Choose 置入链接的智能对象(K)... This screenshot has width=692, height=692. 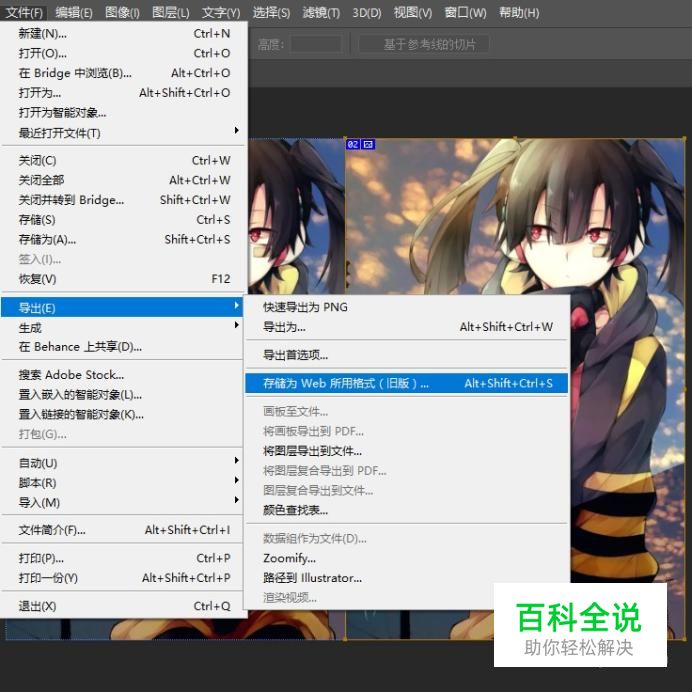124,415
